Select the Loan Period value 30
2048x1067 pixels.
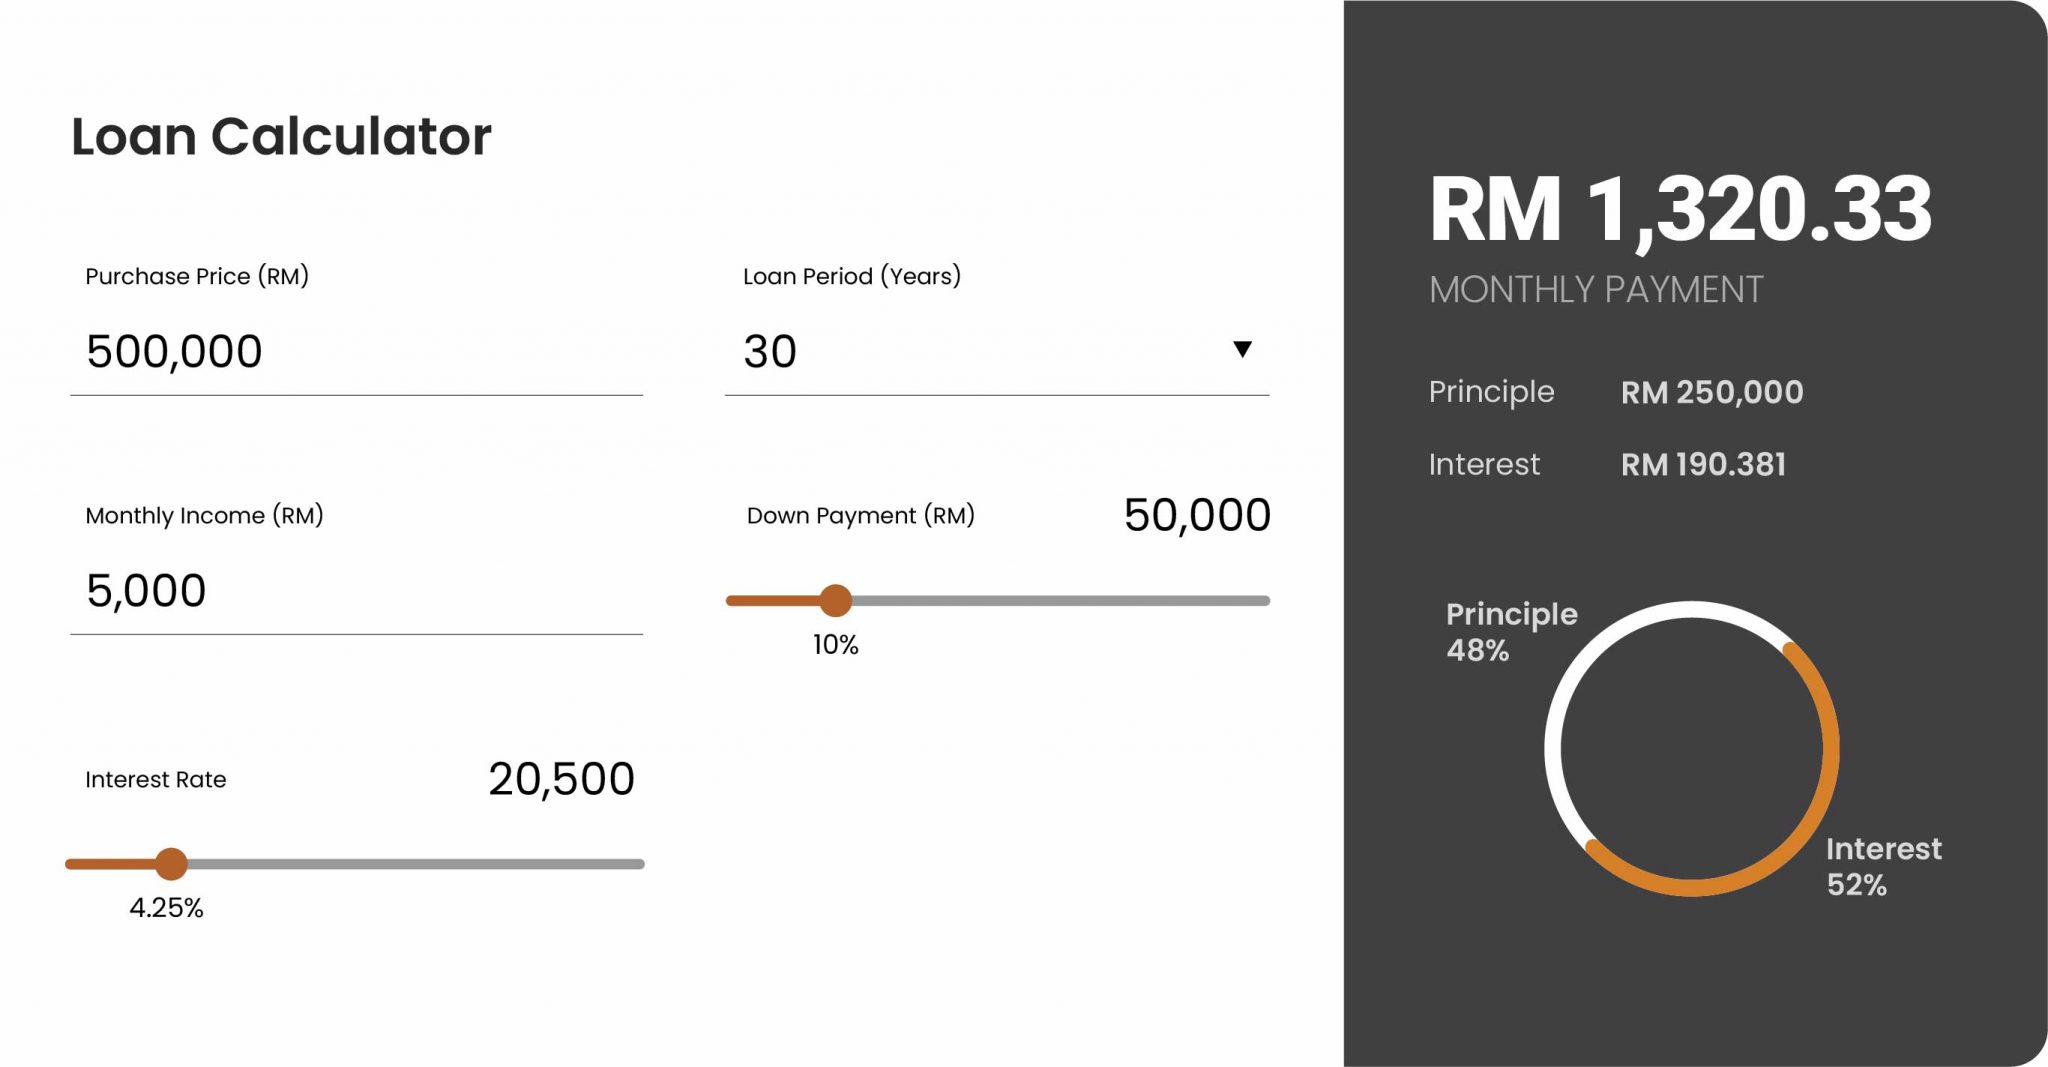[770, 351]
